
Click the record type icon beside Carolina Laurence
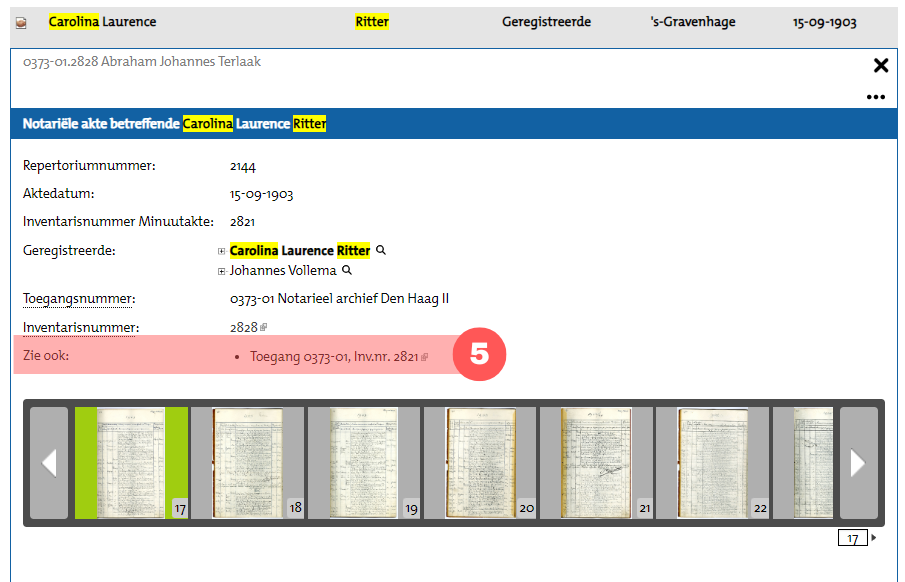tap(21, 23)
